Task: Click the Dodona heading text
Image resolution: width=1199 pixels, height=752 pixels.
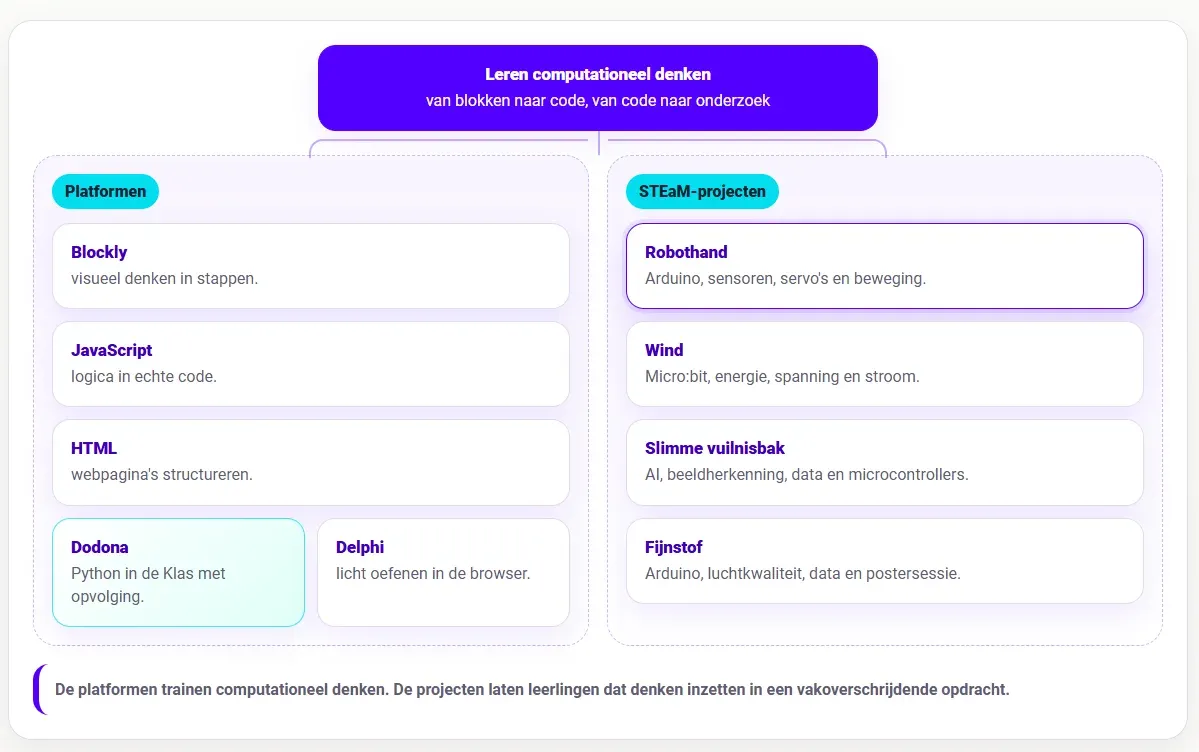Action: tap(99, 547)
